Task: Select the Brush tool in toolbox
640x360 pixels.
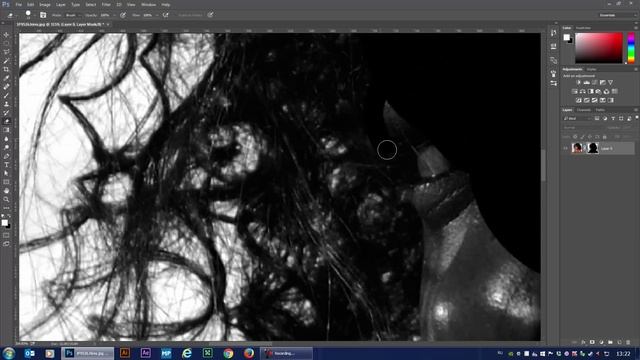Action: [x=6, y=96]
